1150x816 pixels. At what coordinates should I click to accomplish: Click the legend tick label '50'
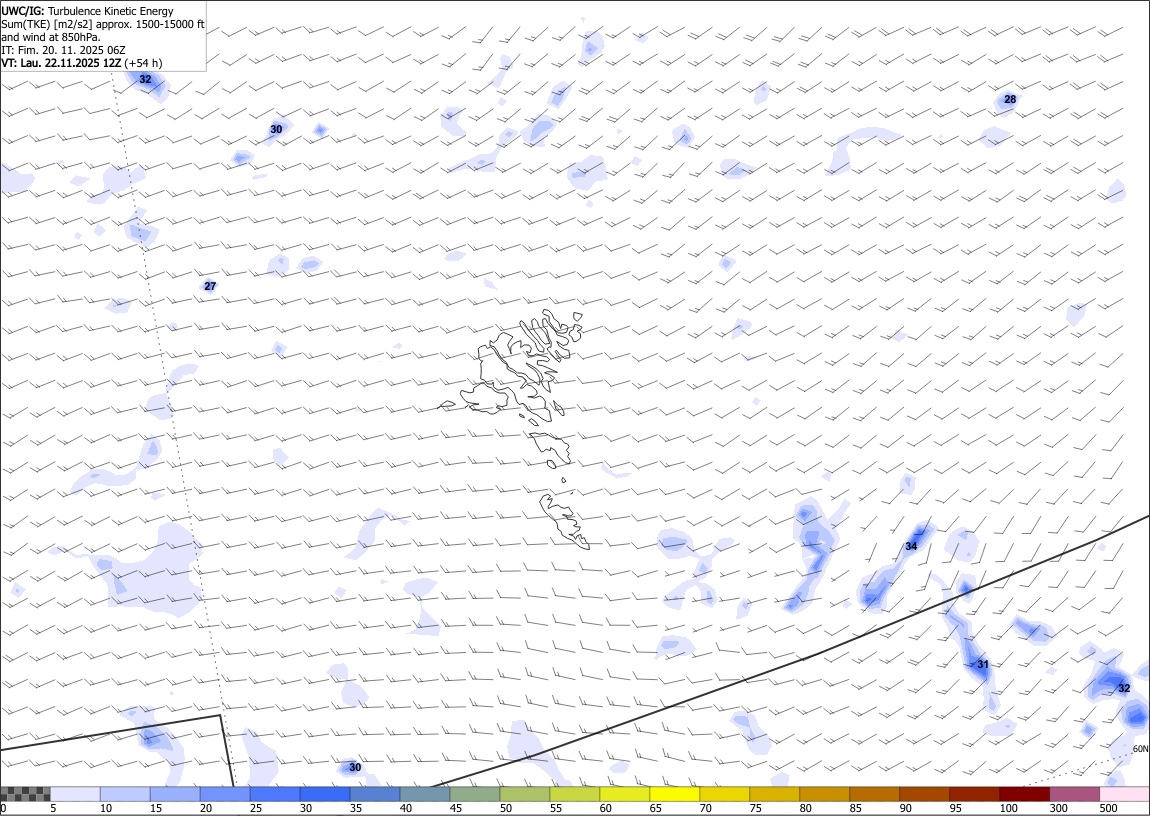[x=505, y=809]
